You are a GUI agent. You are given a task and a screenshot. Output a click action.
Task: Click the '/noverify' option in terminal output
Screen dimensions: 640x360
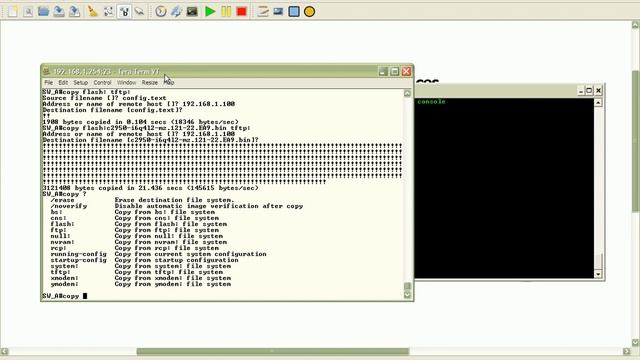coord(69,206)
